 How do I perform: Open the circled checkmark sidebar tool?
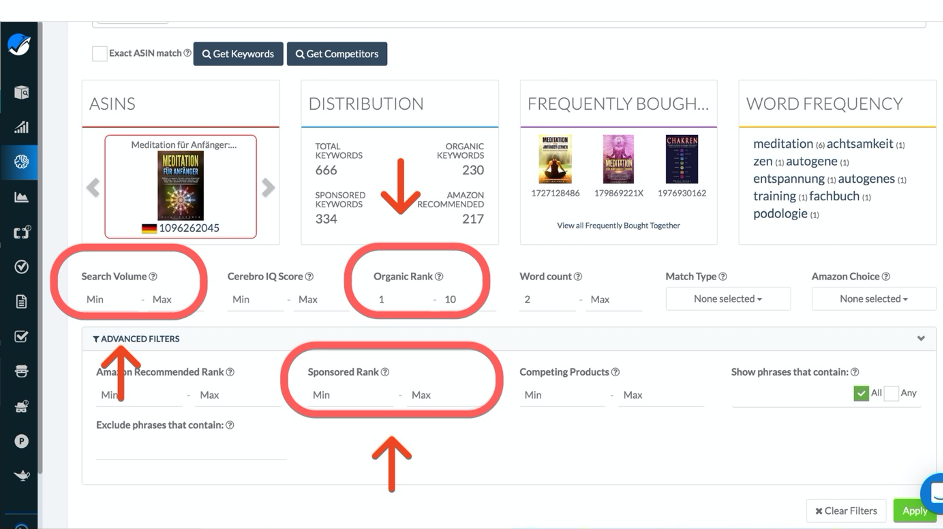click(x=21, y=267)
